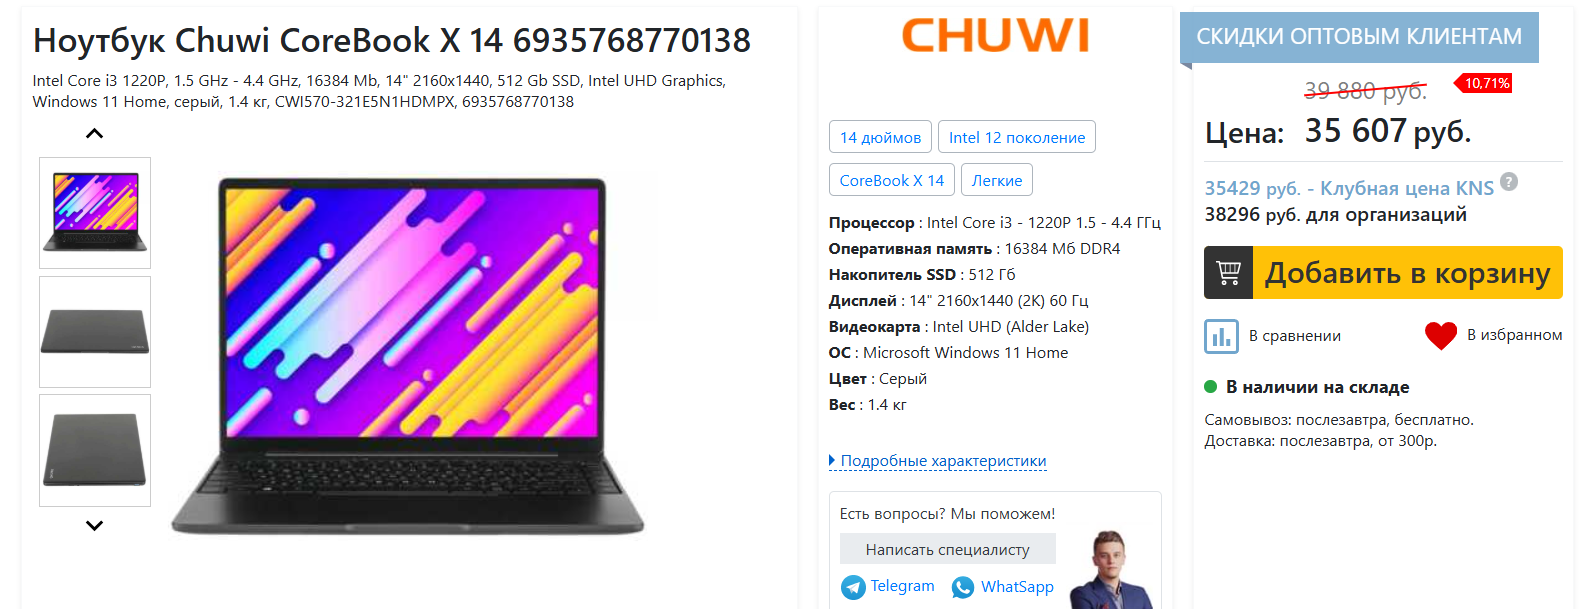Toggle the red heart favorite icon
The width and height of the screenshot is (1595, 609).
(x=1441, y=335)
